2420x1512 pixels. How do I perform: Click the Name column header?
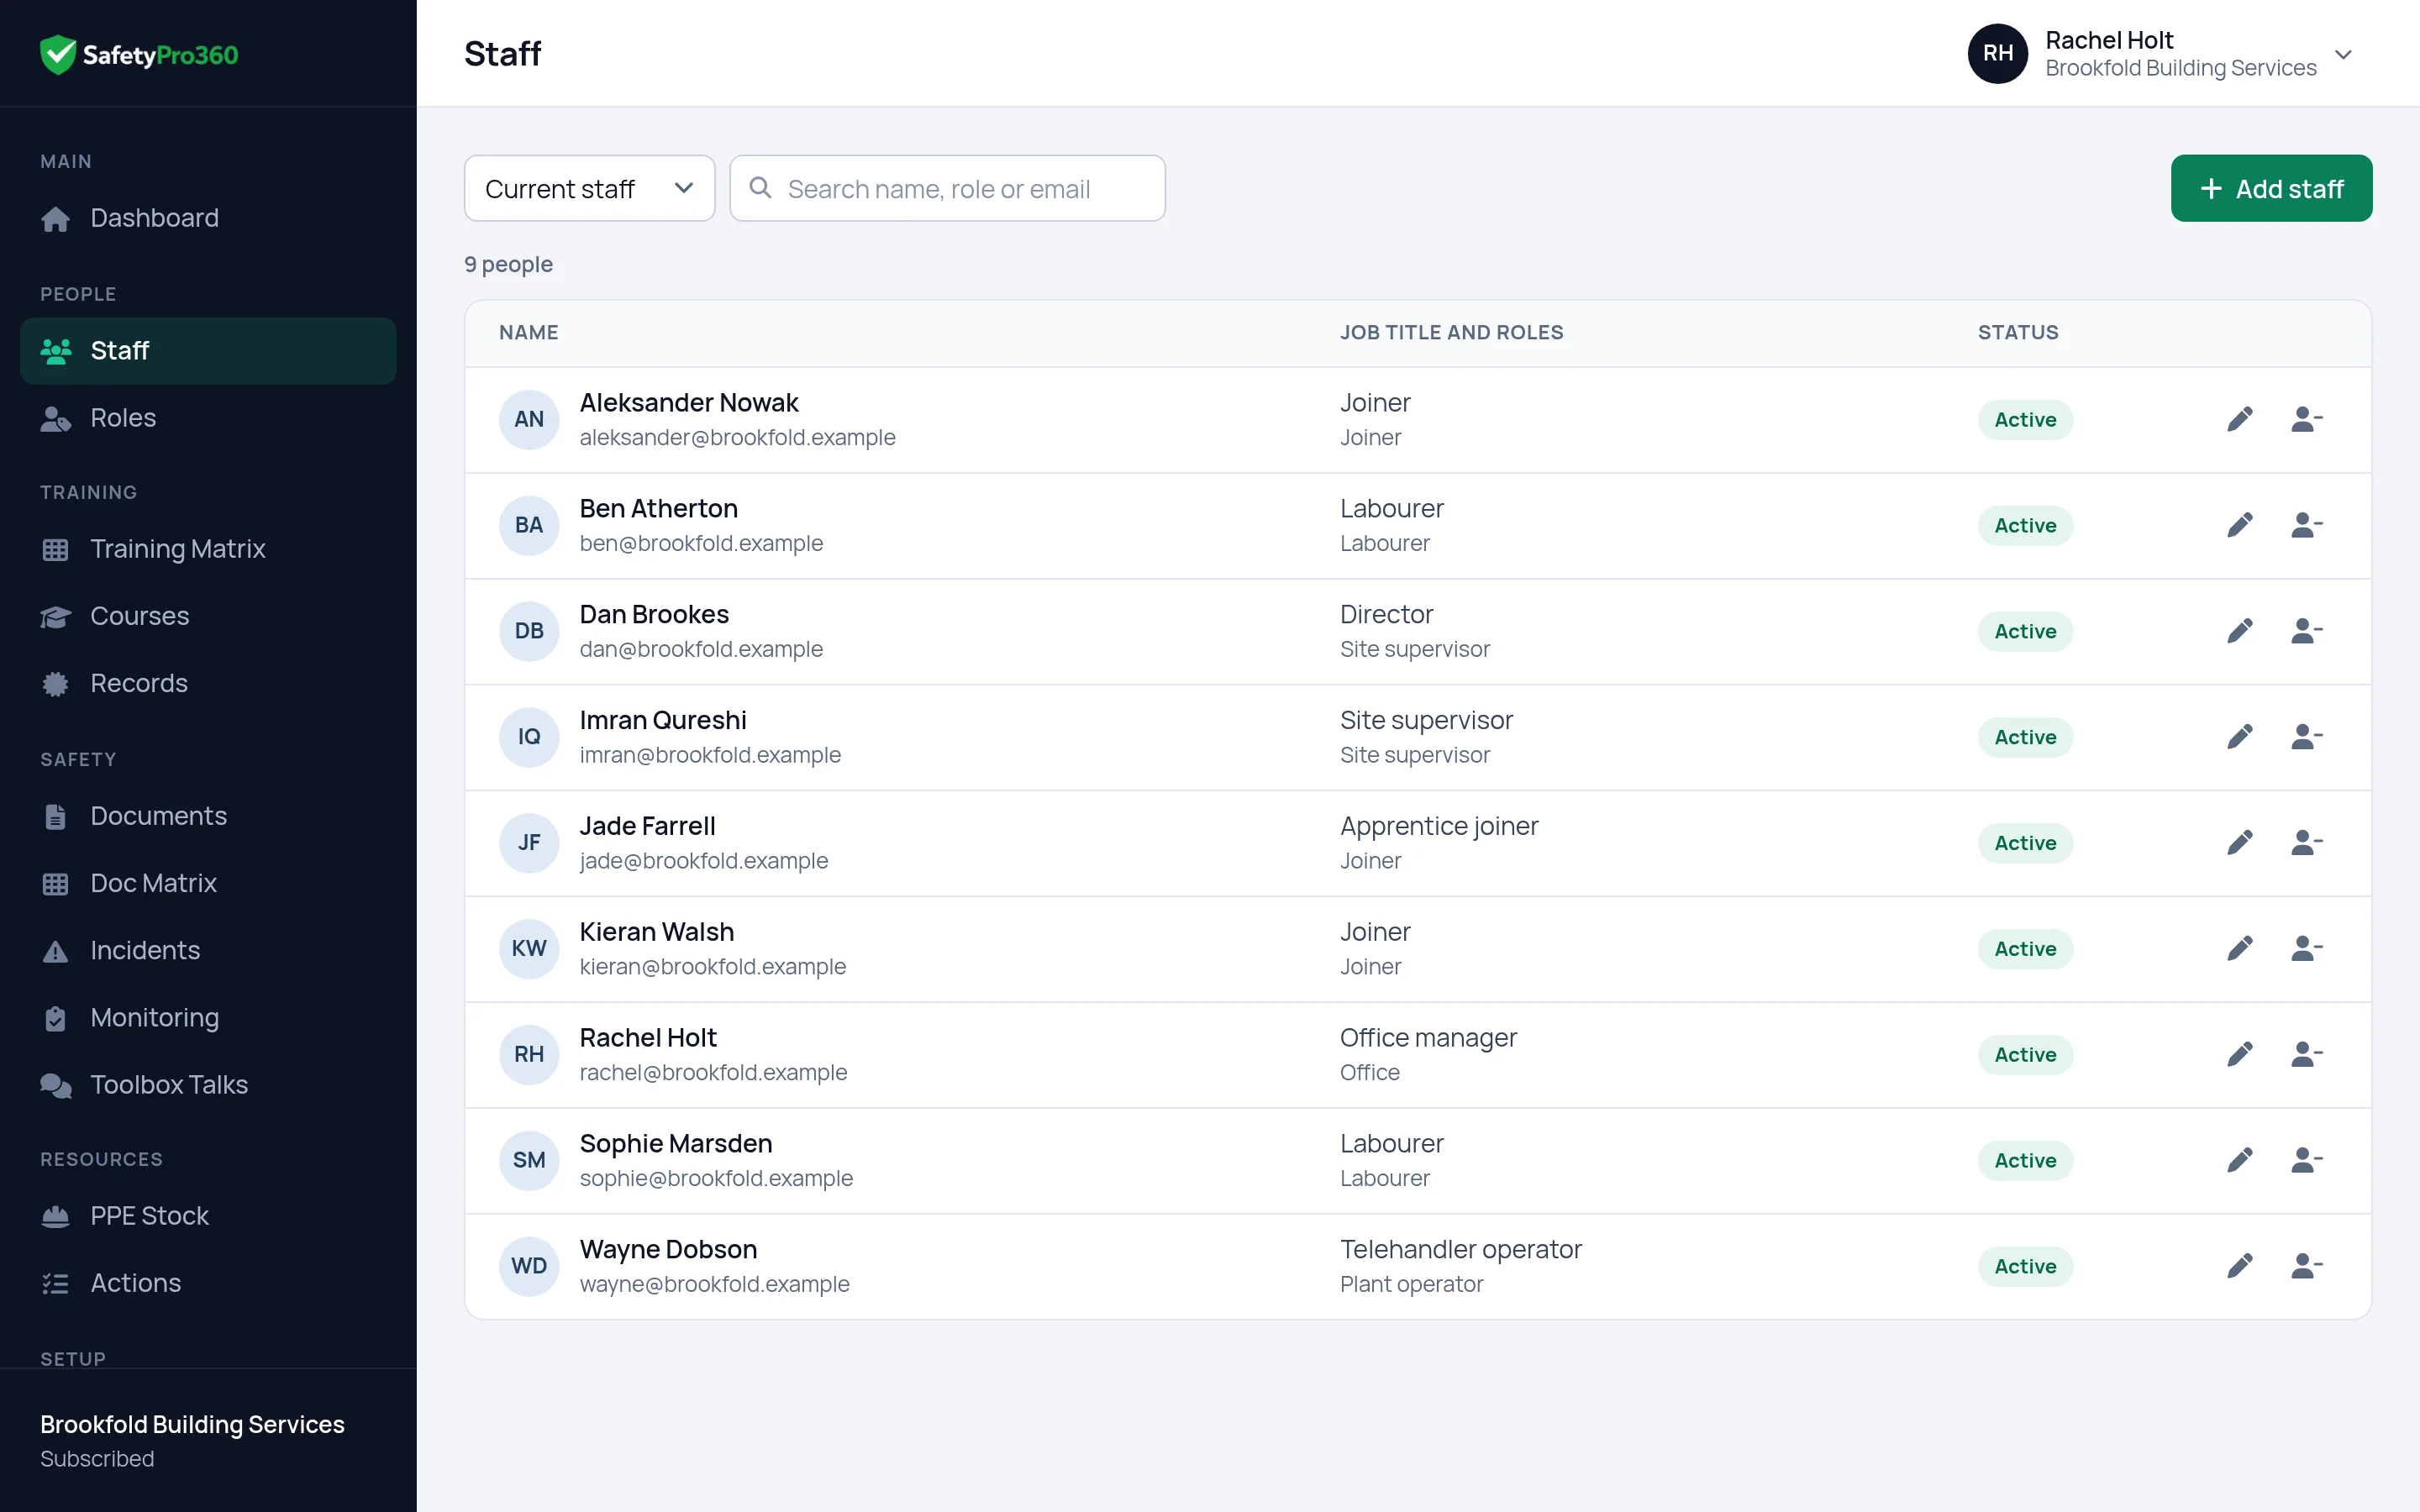pos(528,332)
